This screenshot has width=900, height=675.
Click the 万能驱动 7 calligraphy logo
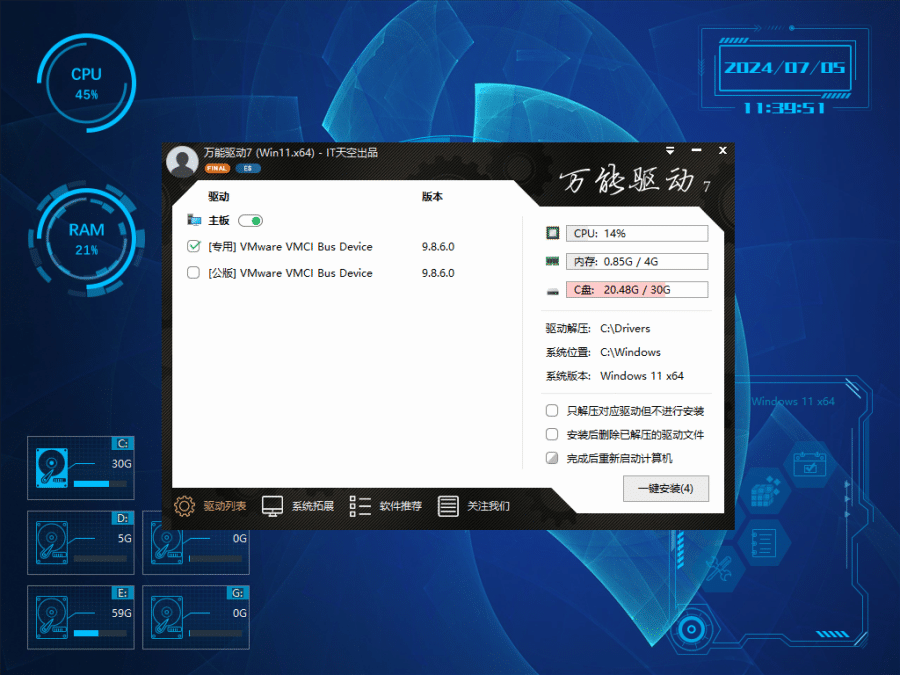coord(635,181)
